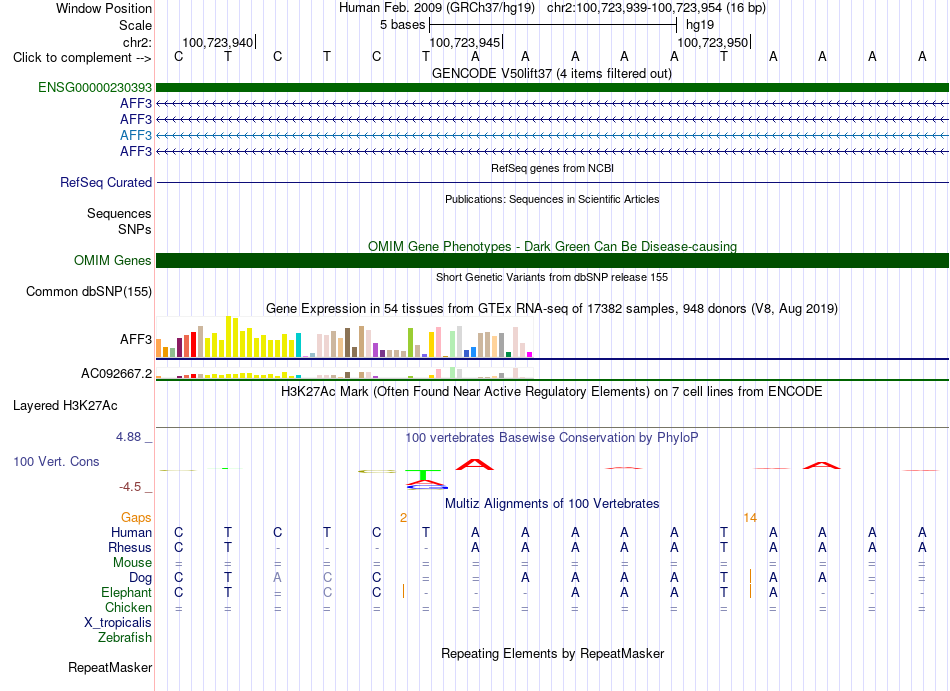Click '100 vertebrates Basewise Conservation by PhyloP' title
This screenshot has width=950, height=691.
[x=551, y=437]
